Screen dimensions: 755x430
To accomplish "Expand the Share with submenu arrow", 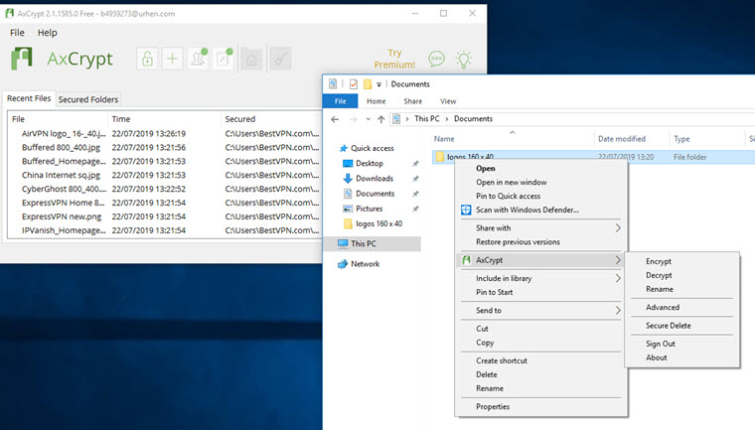I will [x=618, y=228].
